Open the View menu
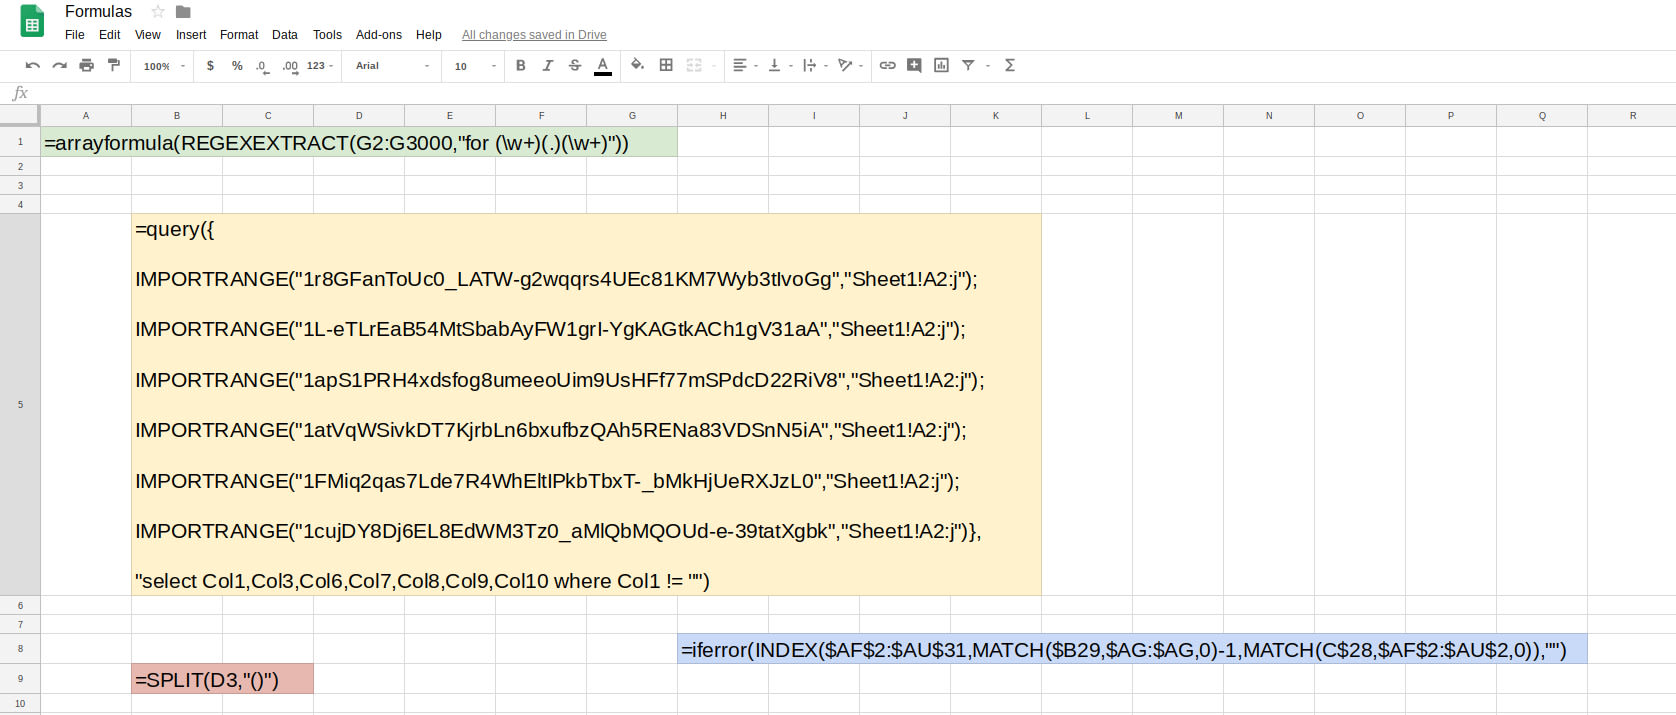This screenshot has width=1676, height=715. pos(148,34)
